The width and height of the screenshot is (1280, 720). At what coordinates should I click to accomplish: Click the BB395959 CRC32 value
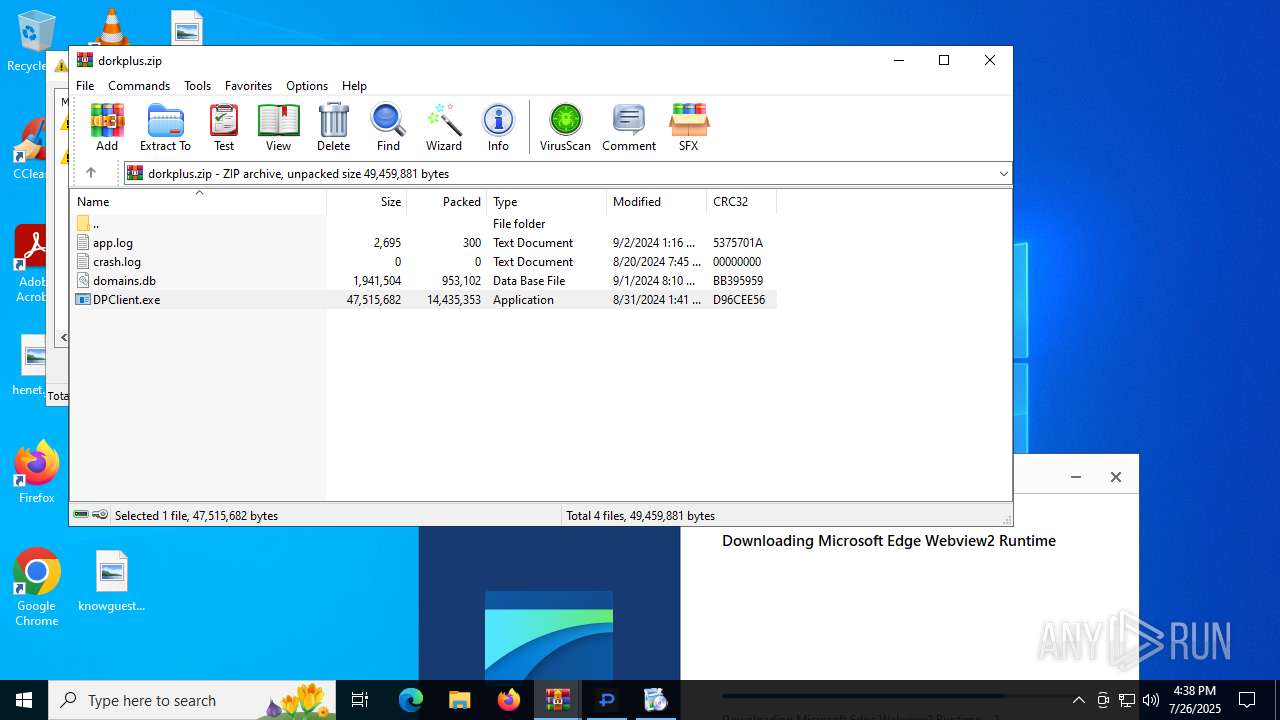point(738,281)
